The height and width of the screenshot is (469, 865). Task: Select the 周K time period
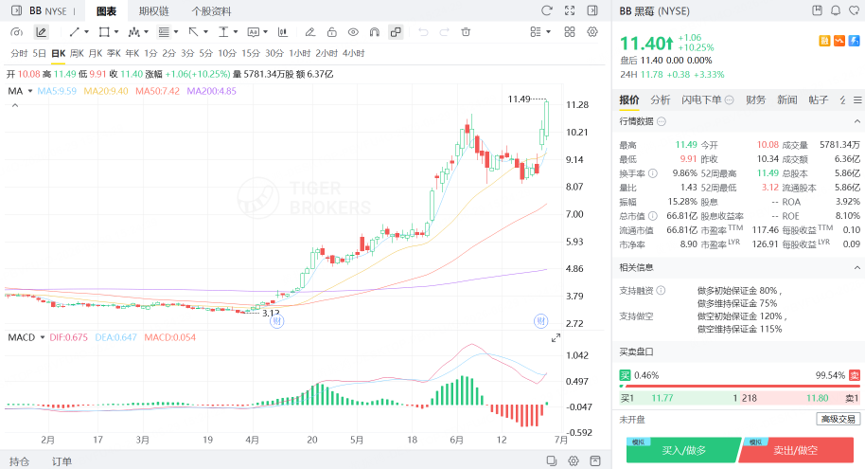point(77,53)
